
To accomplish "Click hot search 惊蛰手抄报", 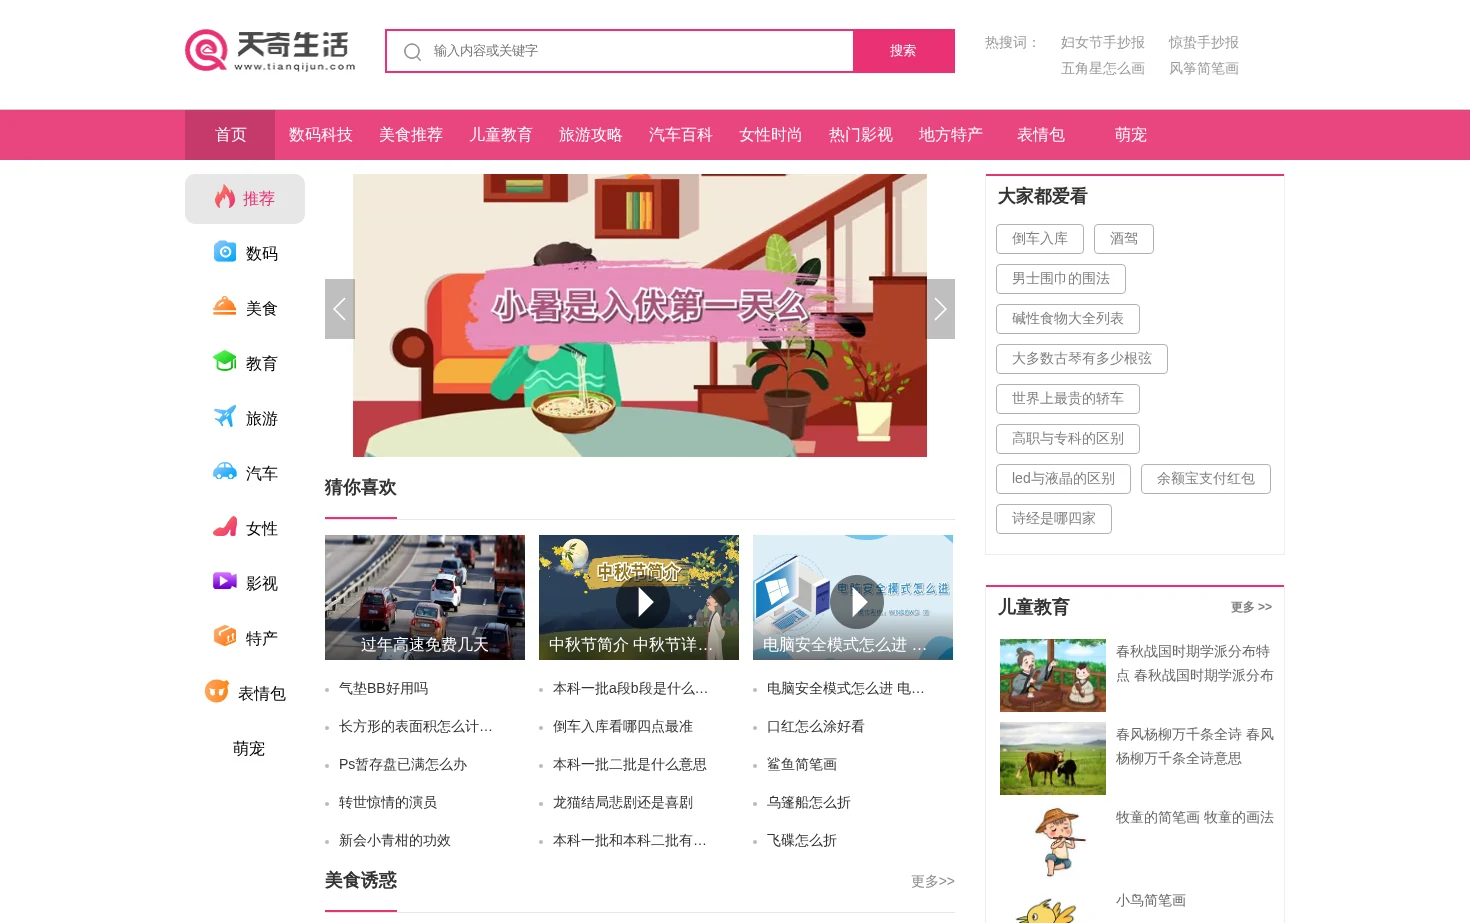I will tap(1203, 42).
